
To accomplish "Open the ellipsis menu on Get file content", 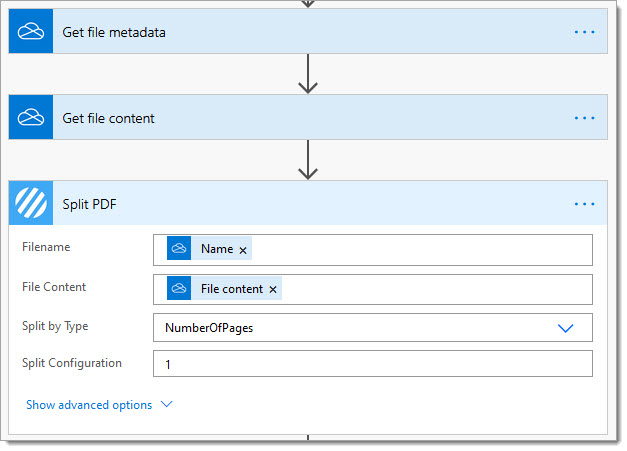I will pyautogui.click(x=584, y=118).
